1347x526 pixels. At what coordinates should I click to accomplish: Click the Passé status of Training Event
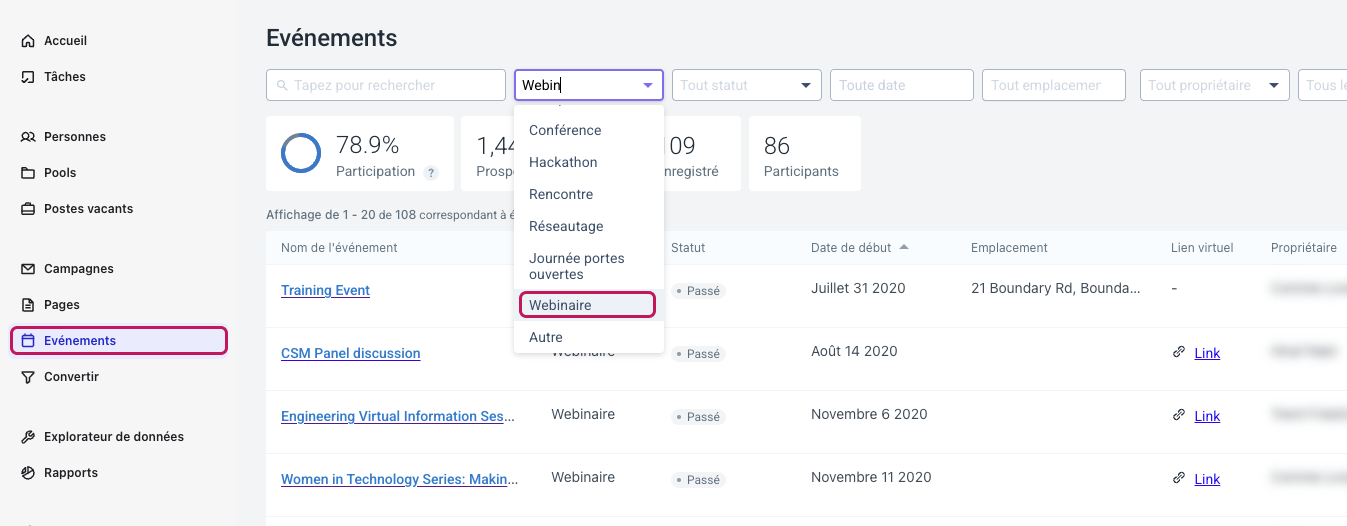698,291
